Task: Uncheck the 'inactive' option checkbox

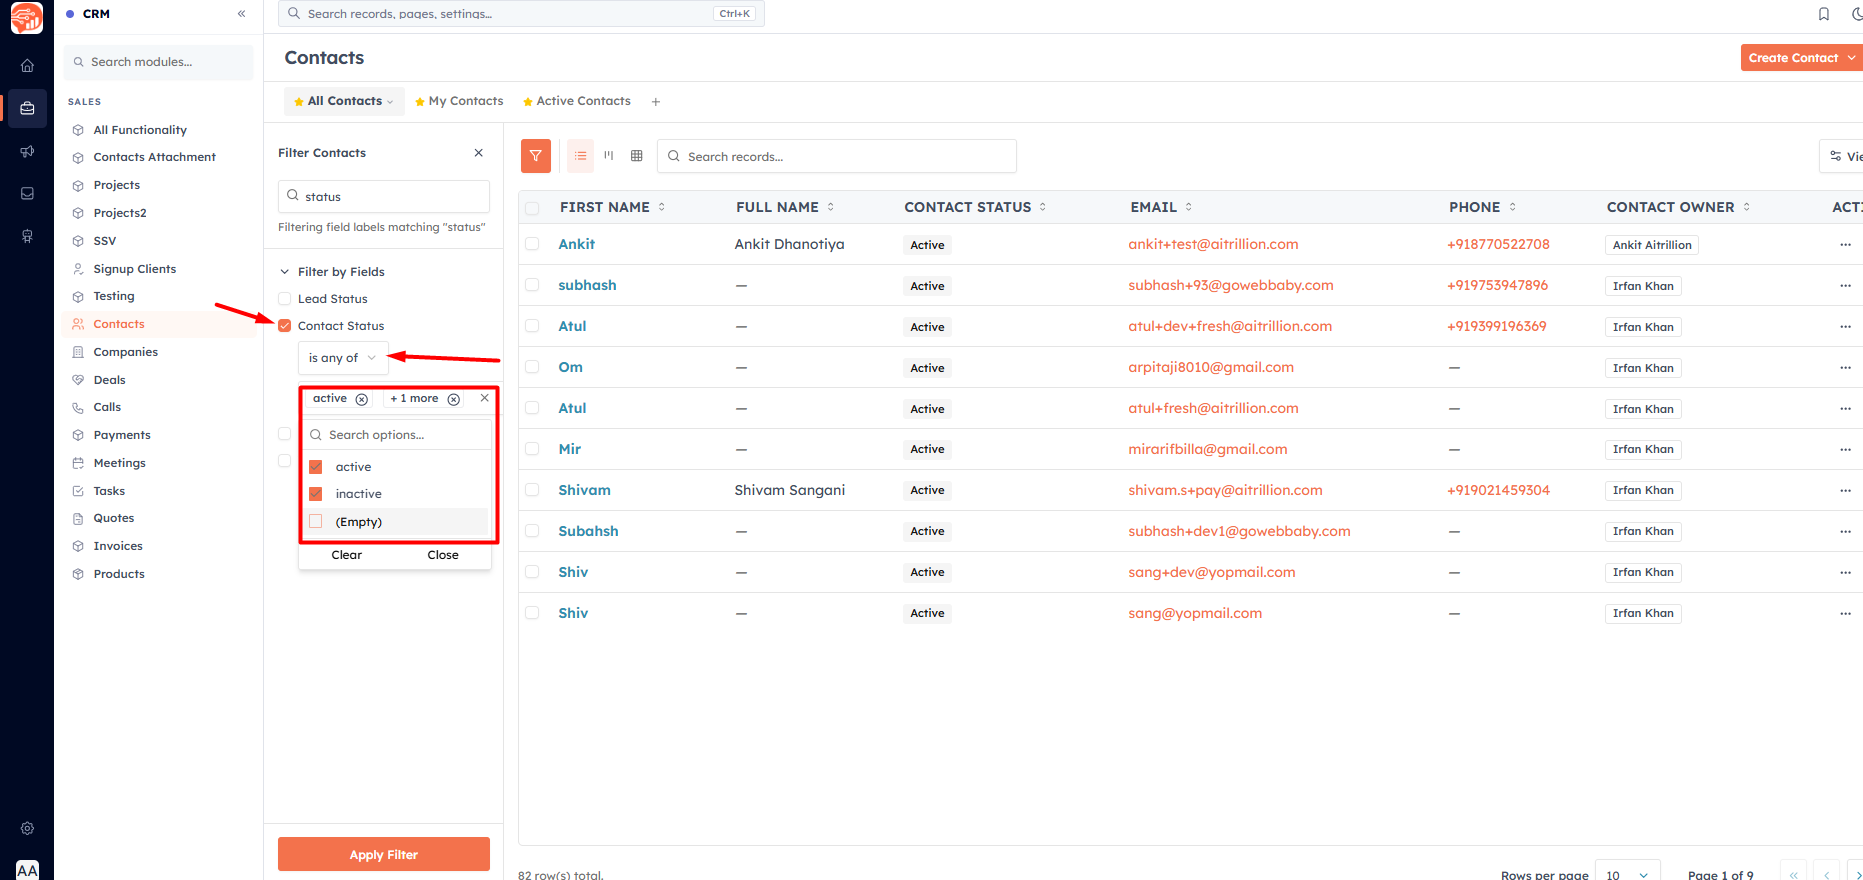Action: [316, 494]
